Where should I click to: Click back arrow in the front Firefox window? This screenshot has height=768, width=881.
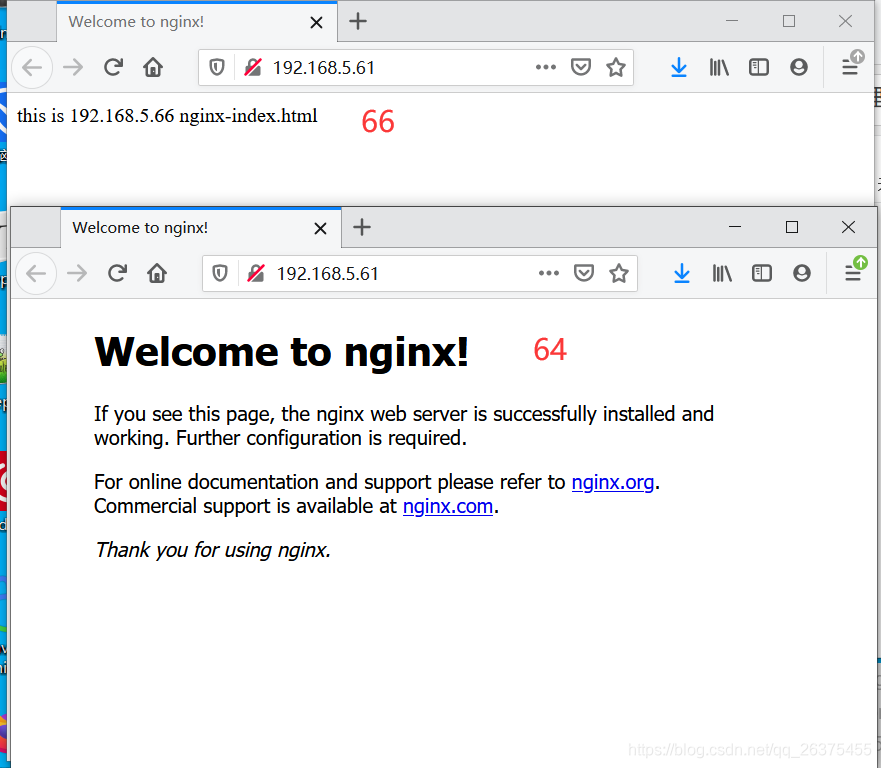36,274
